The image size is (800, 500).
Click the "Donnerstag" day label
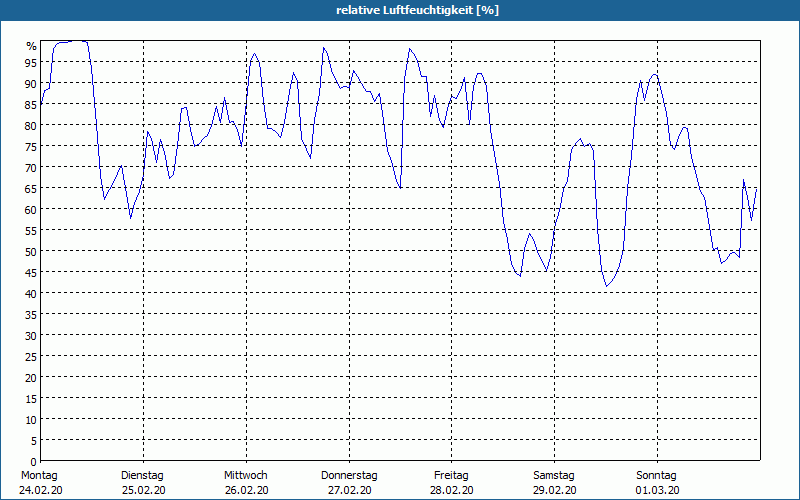point(349,476)
